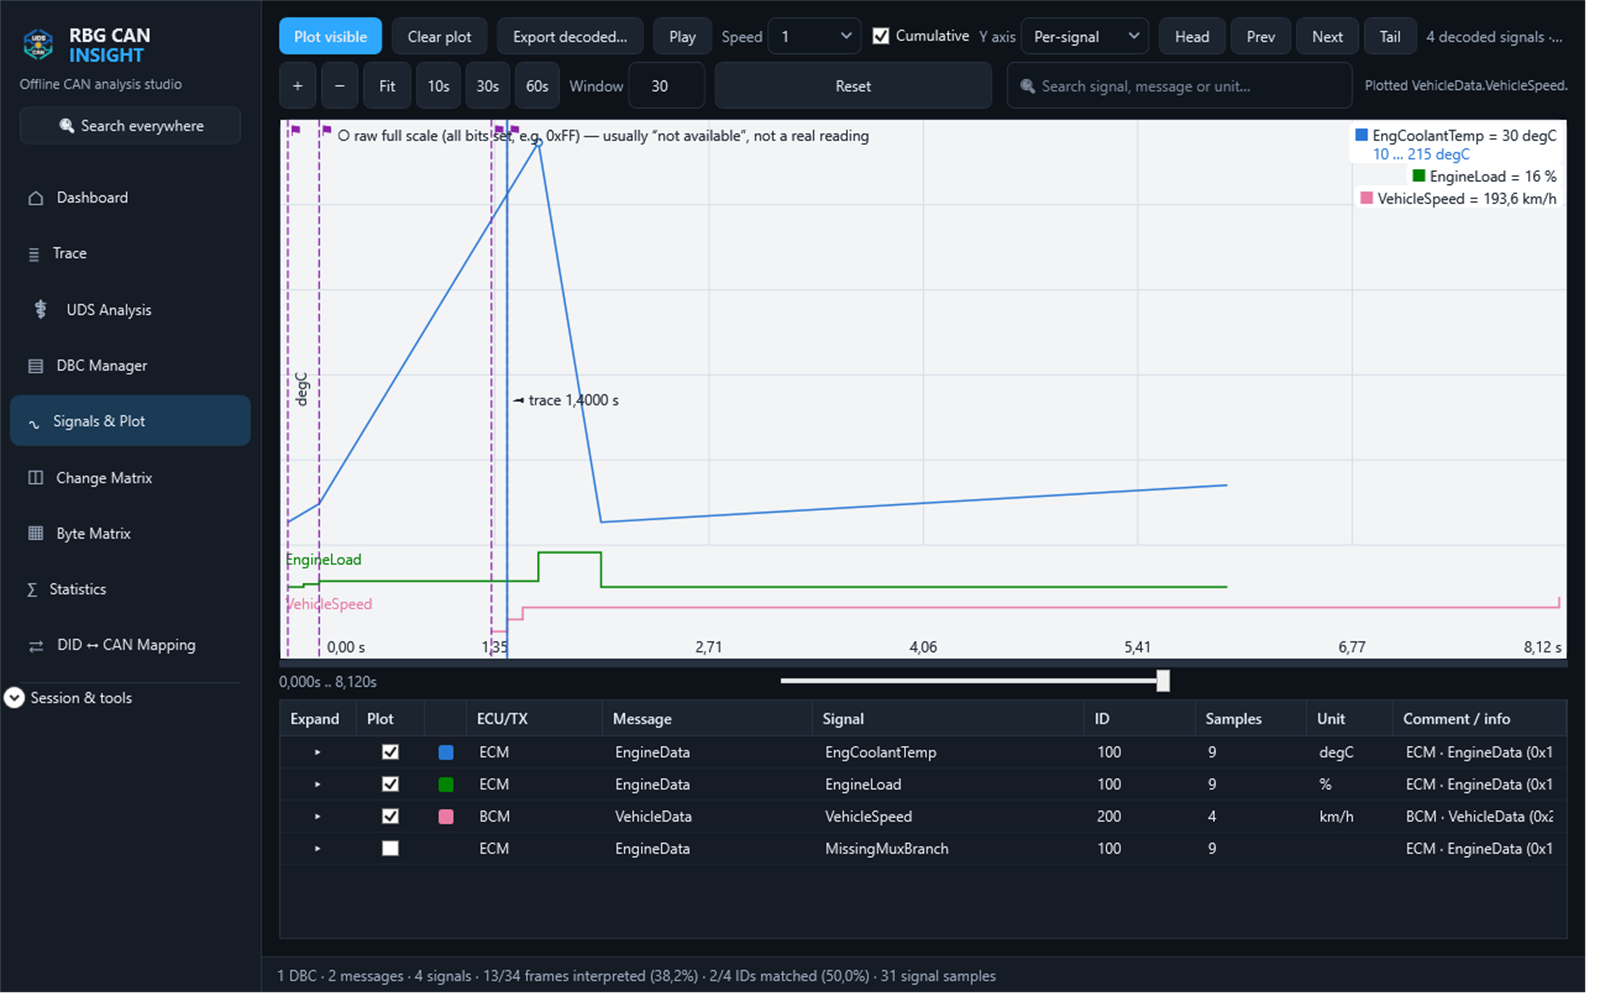Click the Statistics sigma icon
This screenshot has width=1600, height=1007.
[32, 590]
